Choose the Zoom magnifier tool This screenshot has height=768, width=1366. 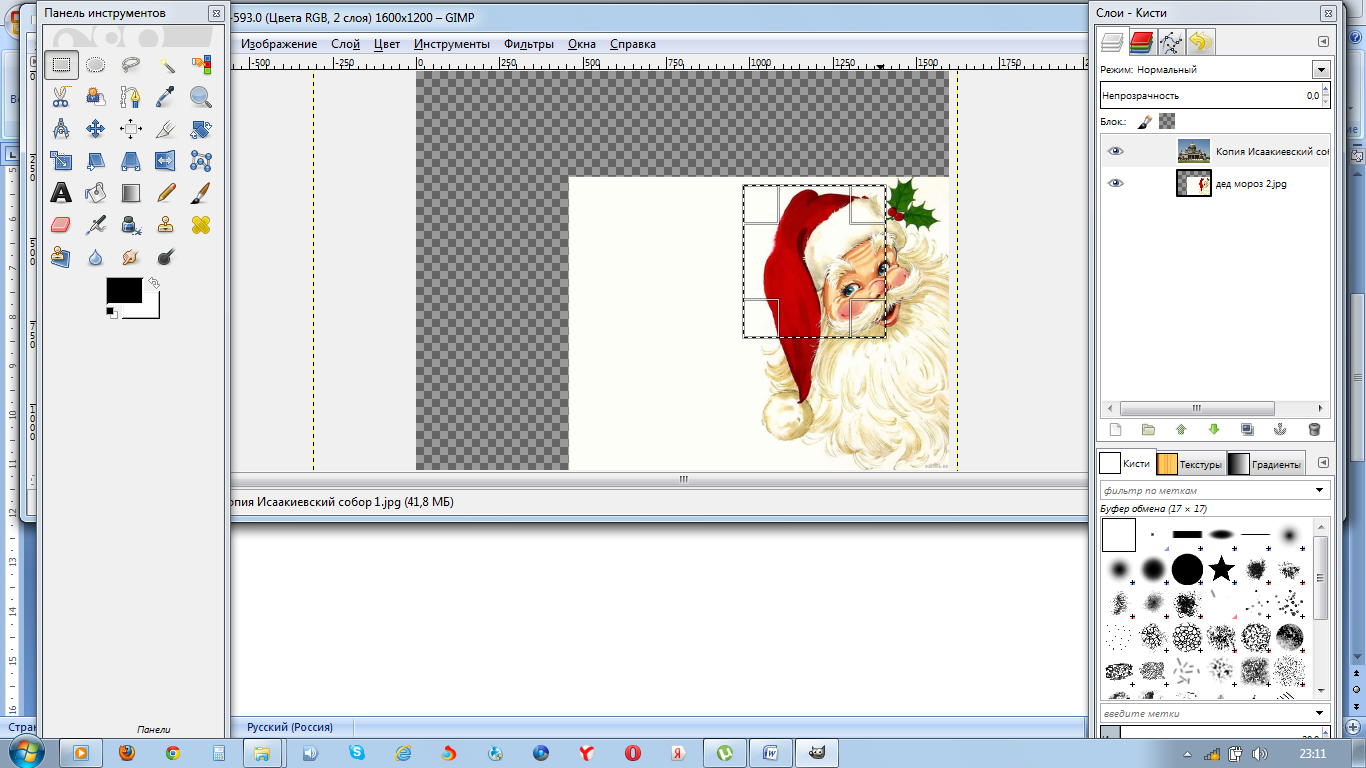point(201,97)
